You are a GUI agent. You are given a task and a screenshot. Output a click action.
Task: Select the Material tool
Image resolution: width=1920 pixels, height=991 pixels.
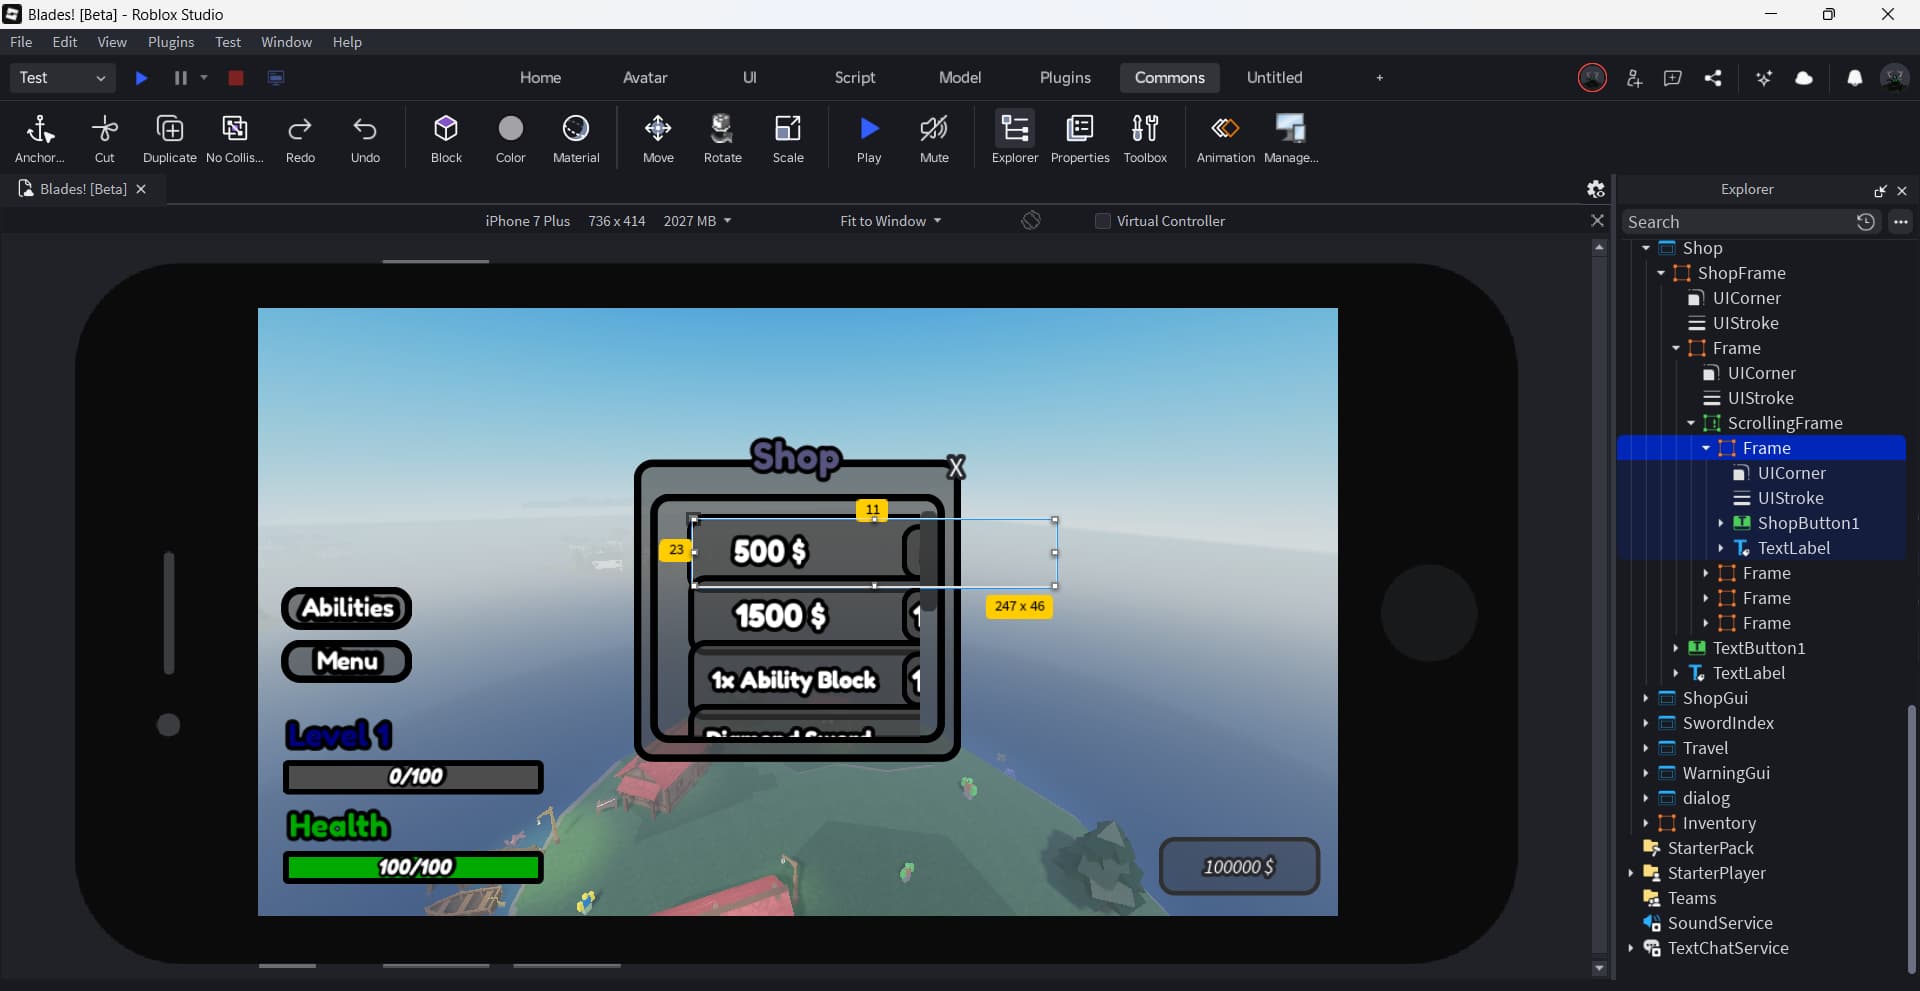[x=576, y=138]
